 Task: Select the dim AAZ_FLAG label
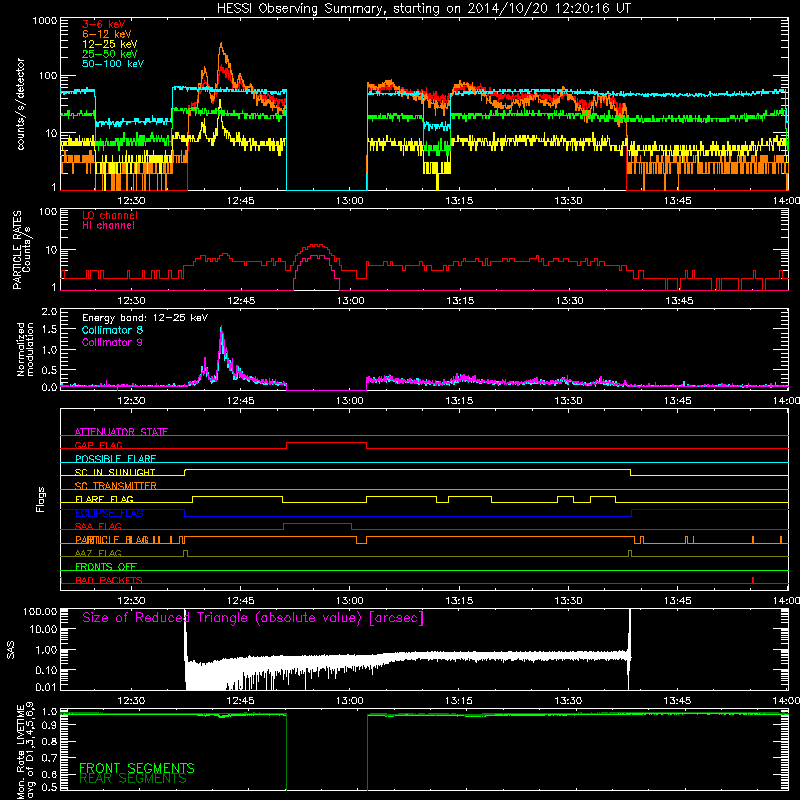click(98, 553)
